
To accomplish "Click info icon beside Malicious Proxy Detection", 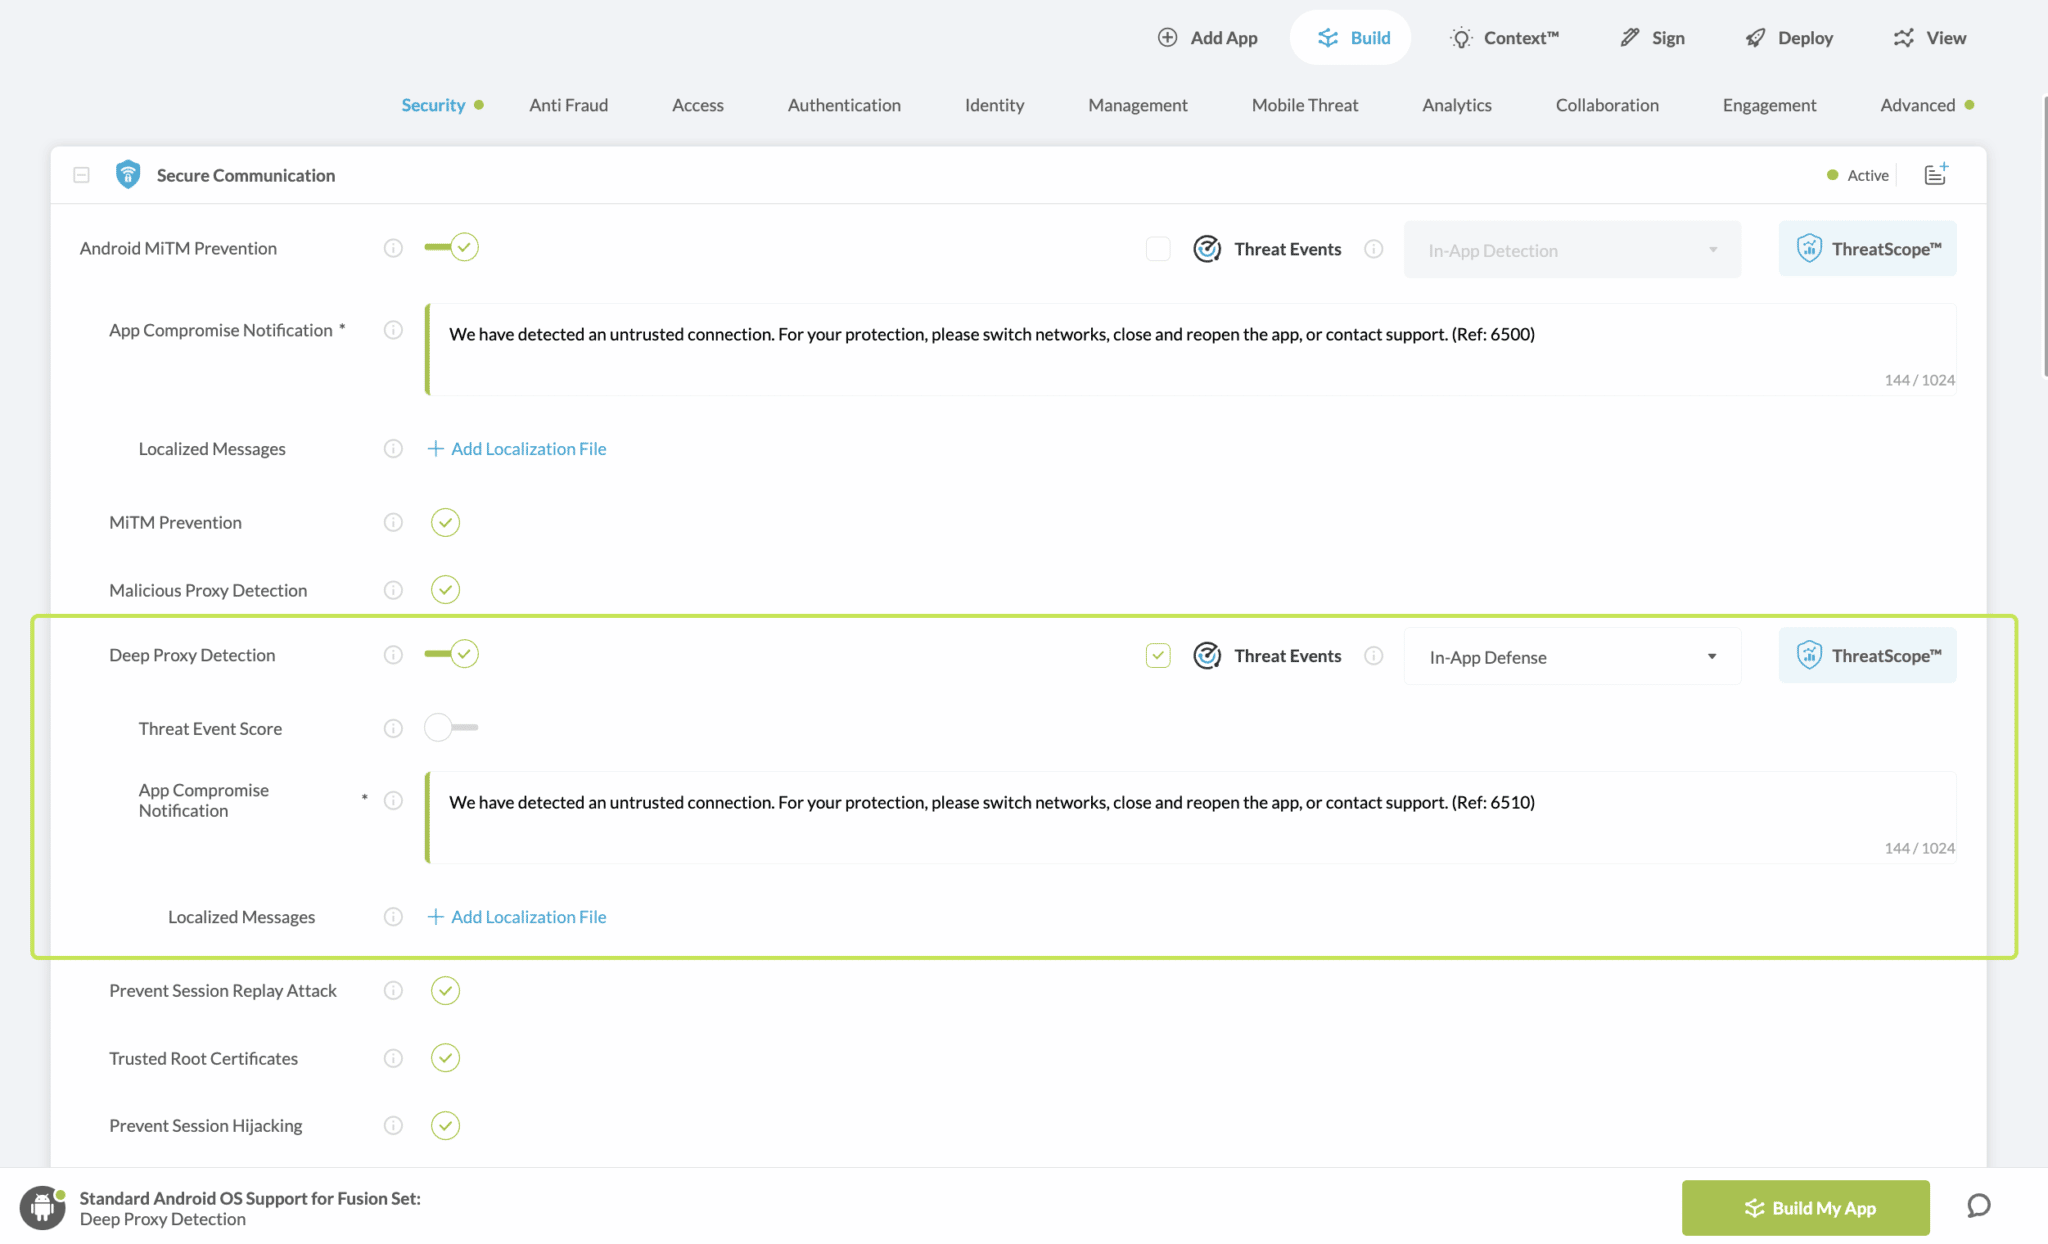I will coord(393,590).
